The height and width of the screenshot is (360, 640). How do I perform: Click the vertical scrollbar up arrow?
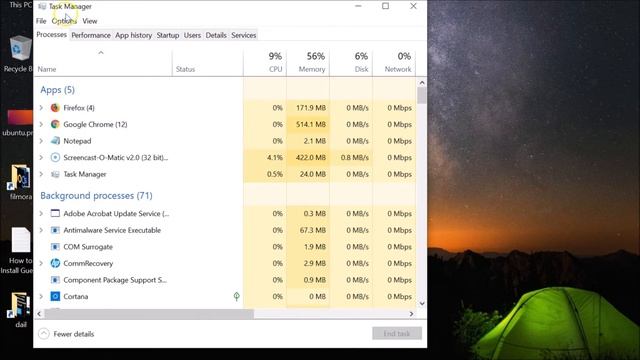(422, 82)
